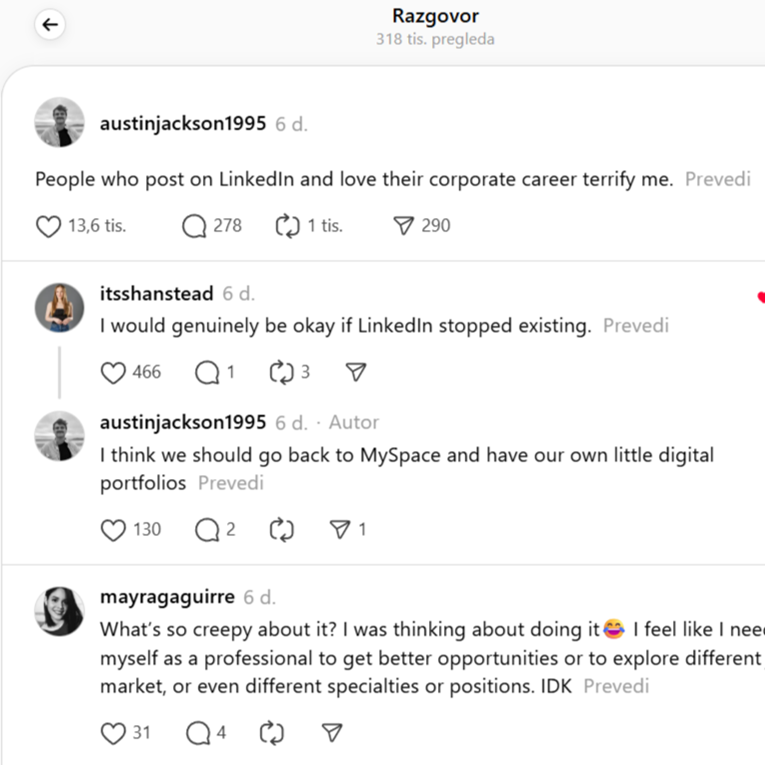The image size is (765, 765).
Task: Share the main post via send icon
Action: pyautogui.click(x=403, y=226)
